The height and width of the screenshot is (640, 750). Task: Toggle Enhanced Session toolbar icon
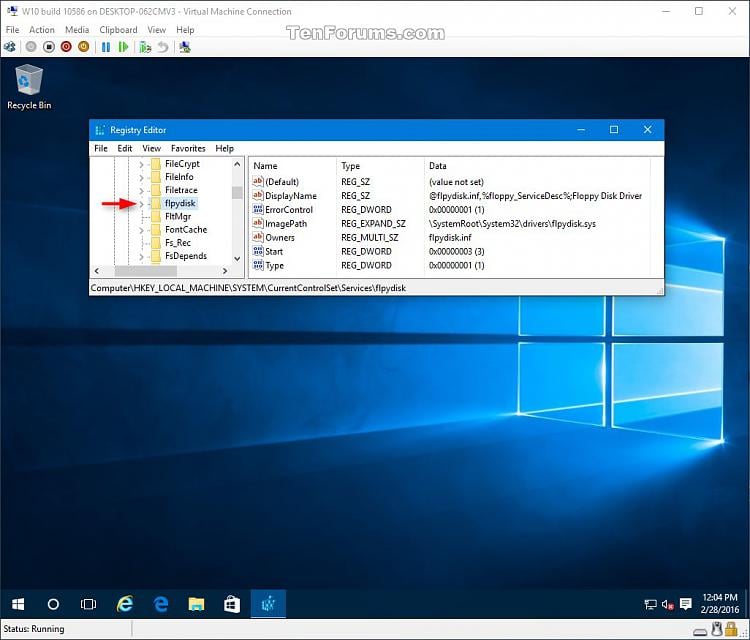(185, 47)
